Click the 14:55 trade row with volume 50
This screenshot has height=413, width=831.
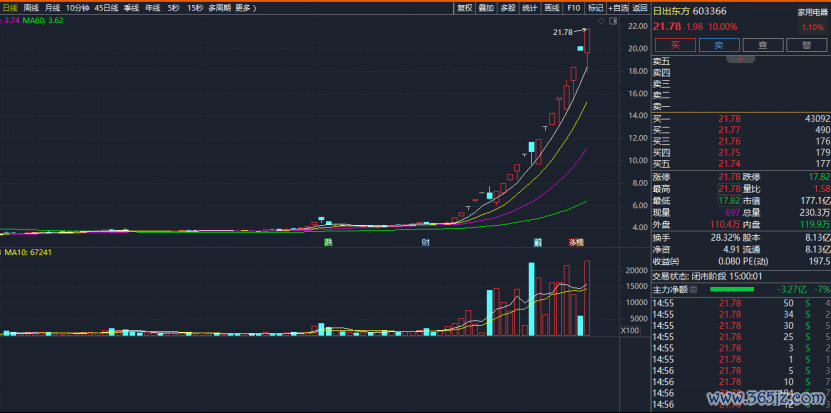741,303
